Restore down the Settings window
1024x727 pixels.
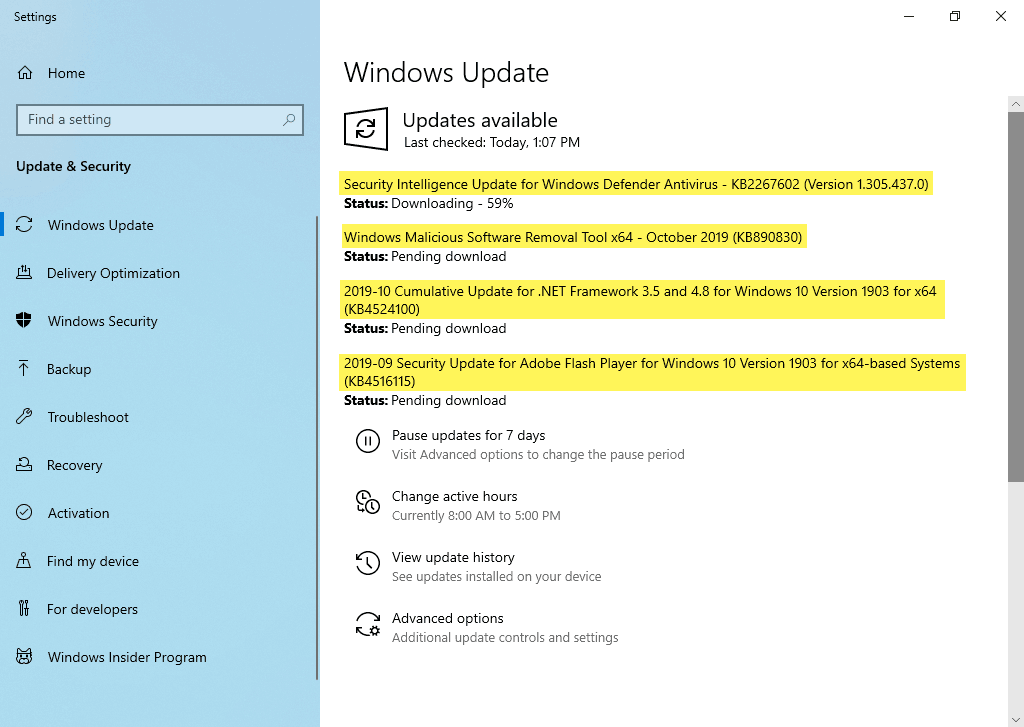click(x=955, y=16)
